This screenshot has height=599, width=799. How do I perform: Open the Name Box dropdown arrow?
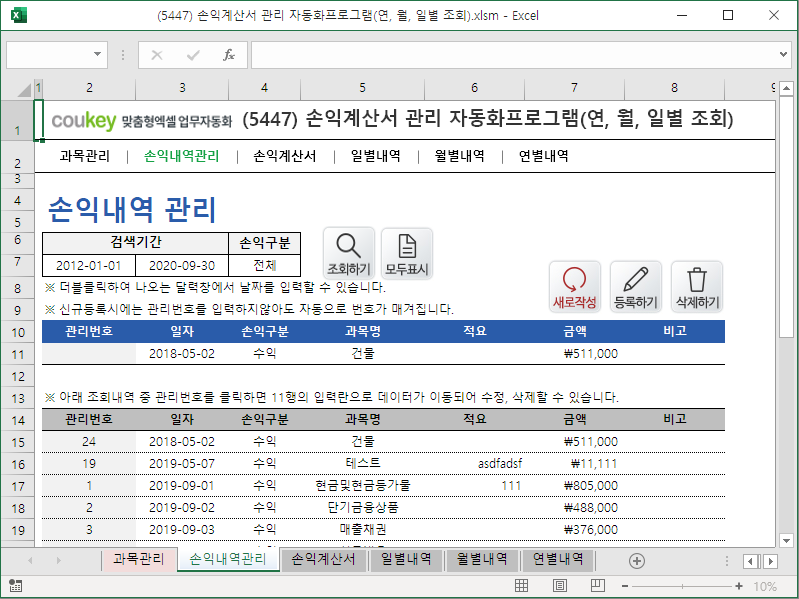pos(97,54)
